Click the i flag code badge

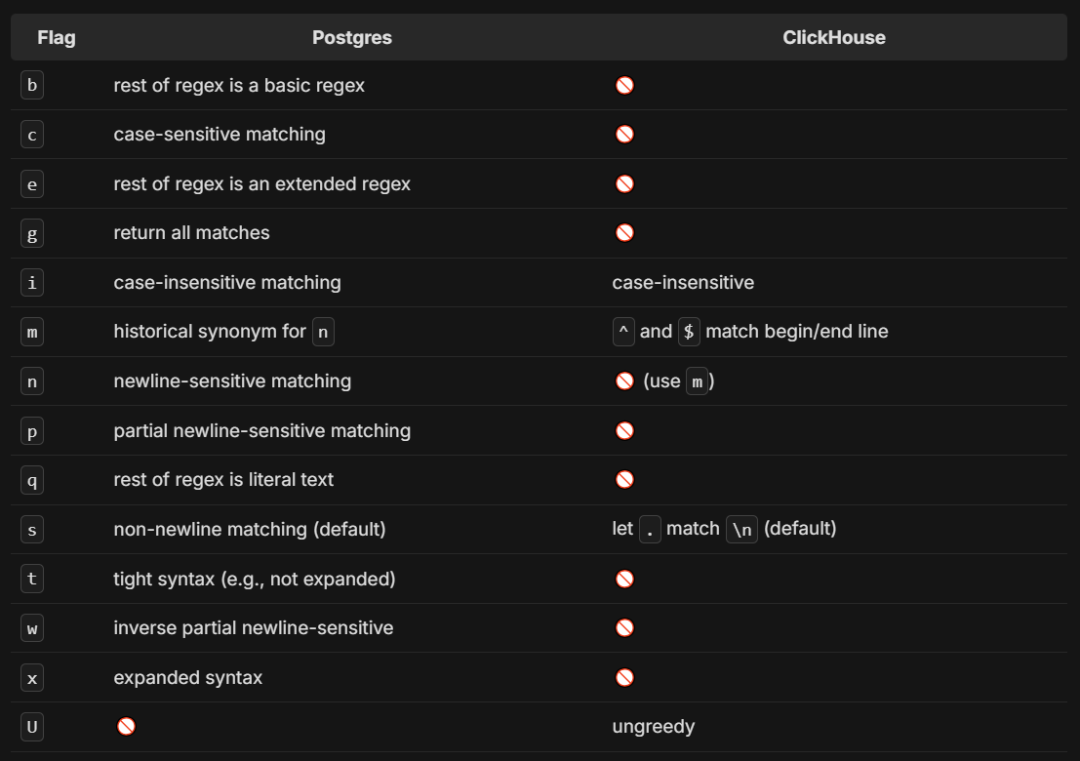click(x=32, y=282)
